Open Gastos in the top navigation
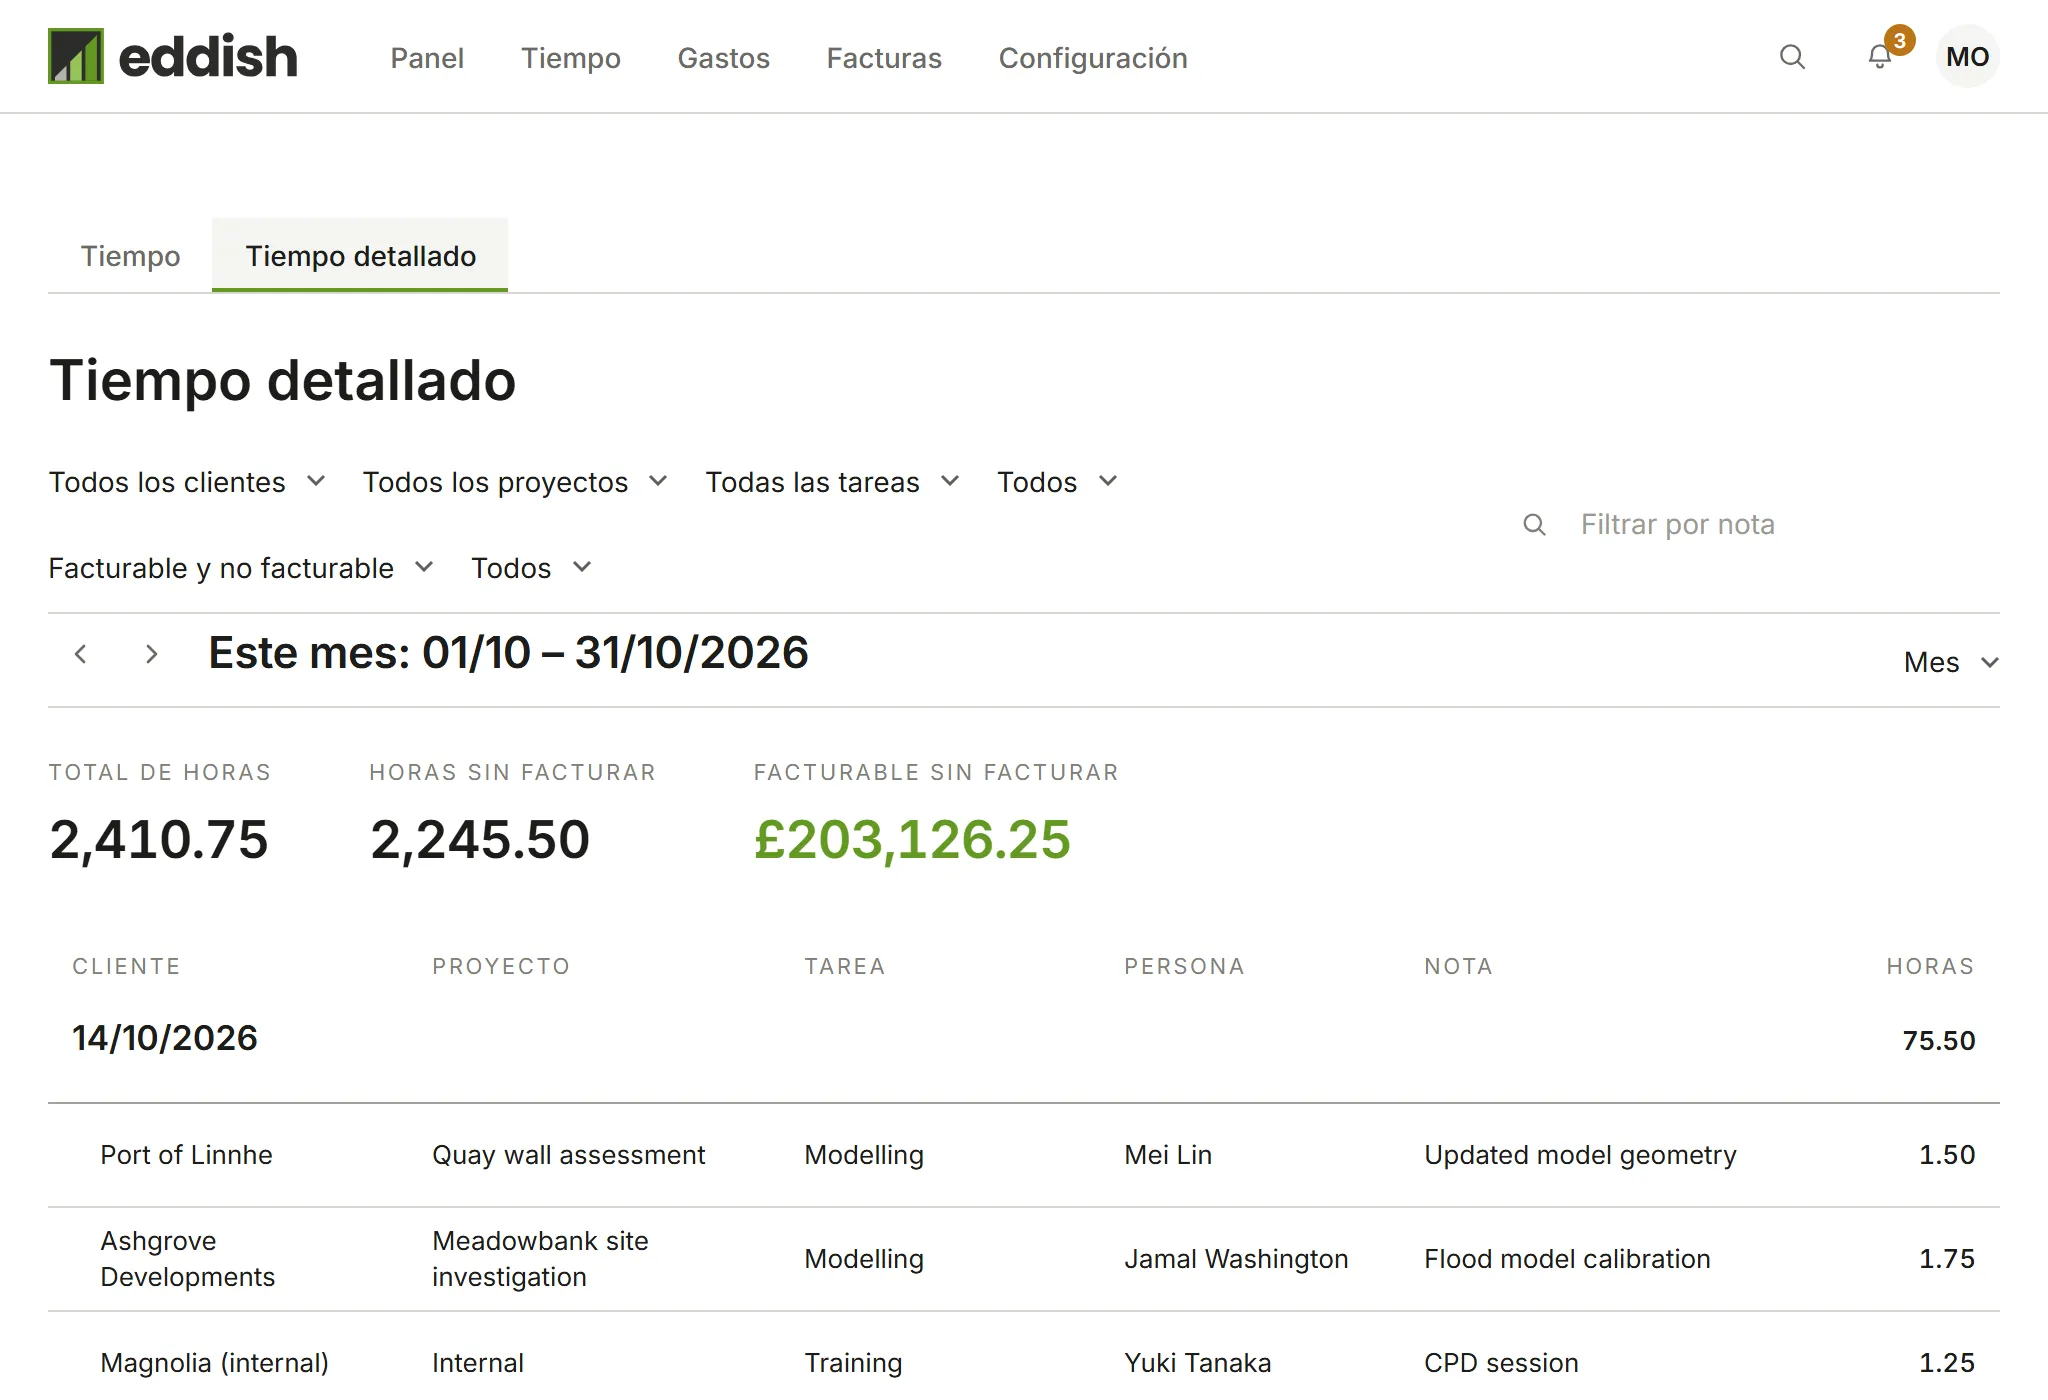Viewport: 2048px width, 1400px height. [x=724, y=58]
